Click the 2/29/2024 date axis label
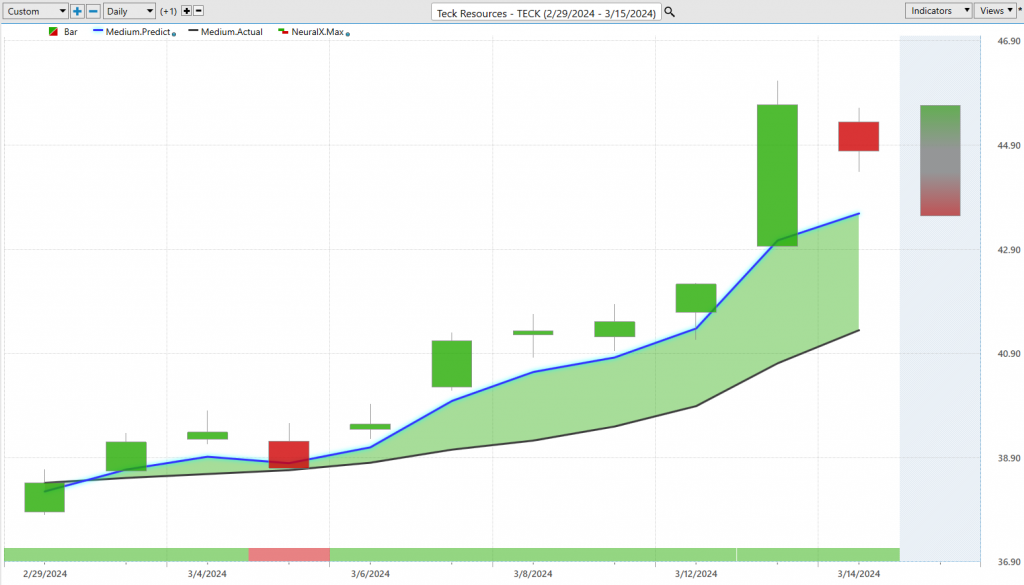This screenshot has width=1024, height=585. point(44,574)
